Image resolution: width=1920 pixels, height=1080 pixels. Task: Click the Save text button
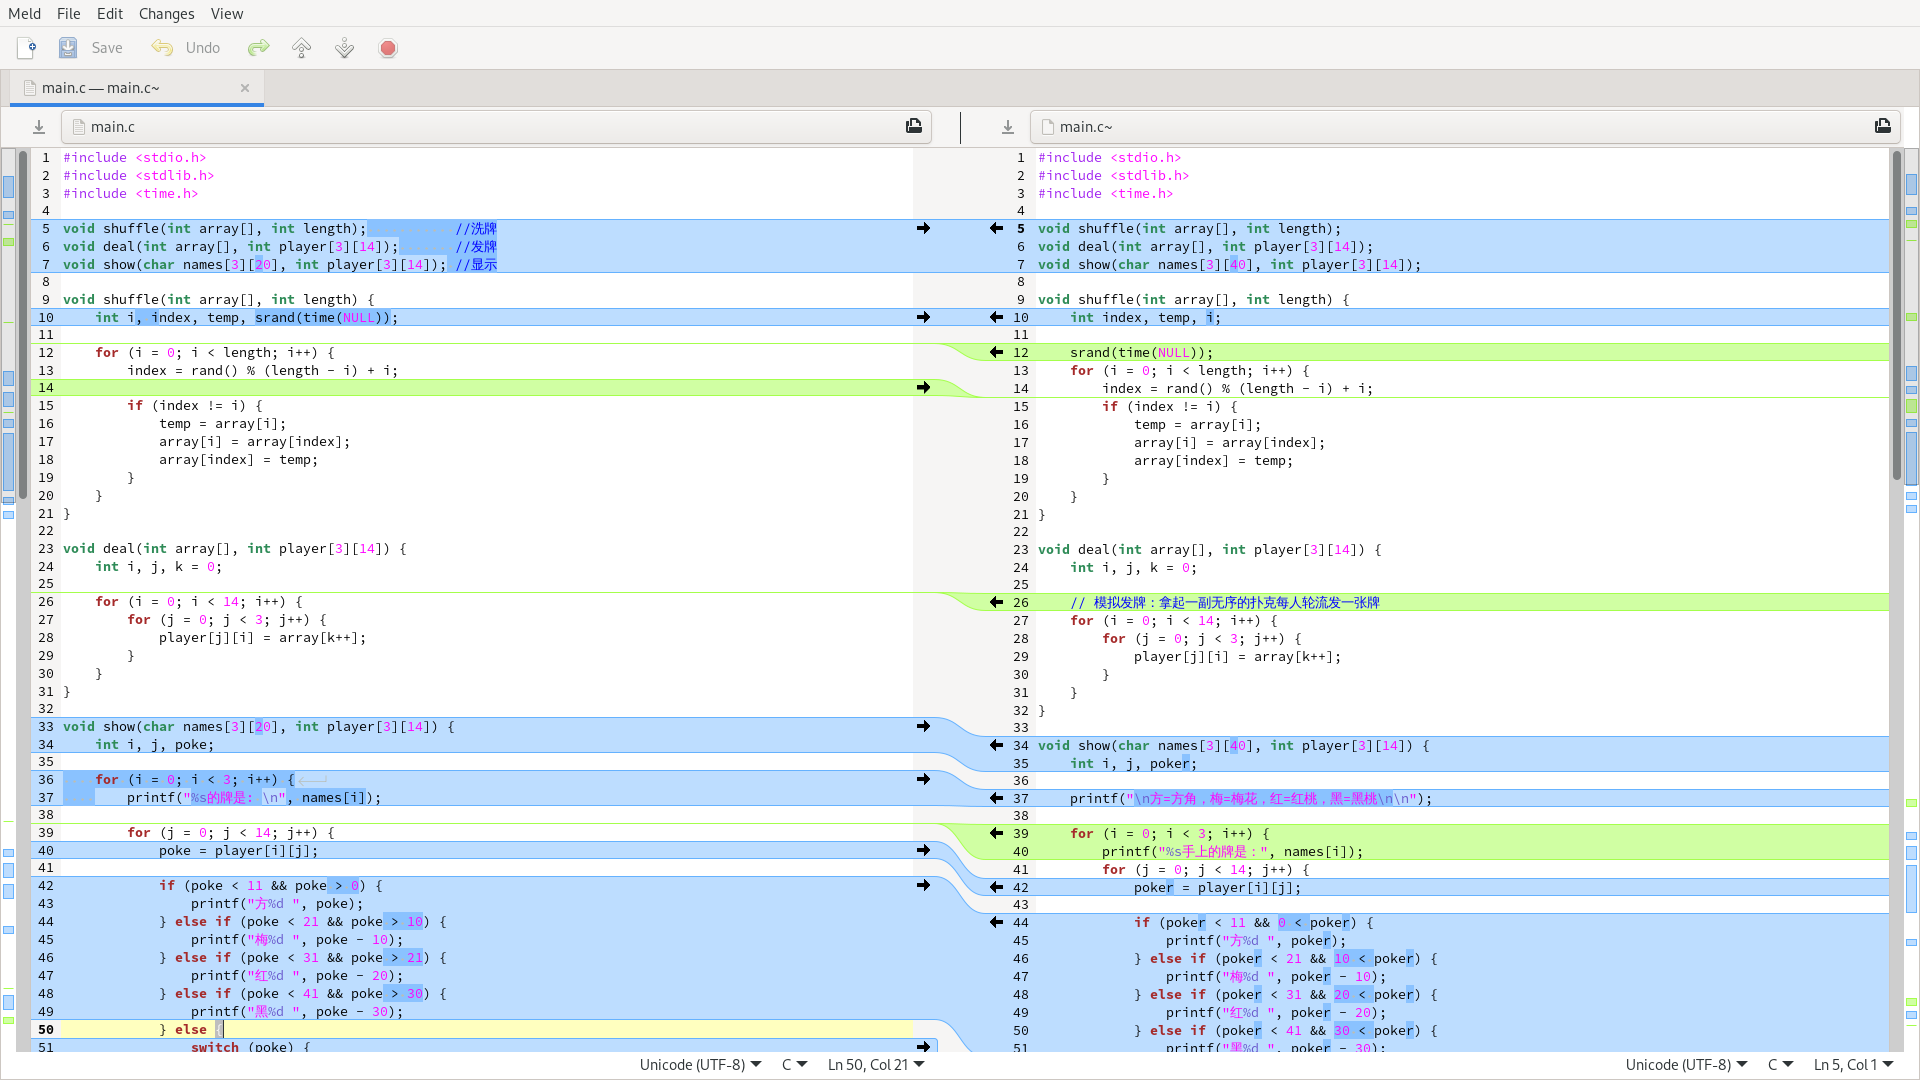click(107, 48)
